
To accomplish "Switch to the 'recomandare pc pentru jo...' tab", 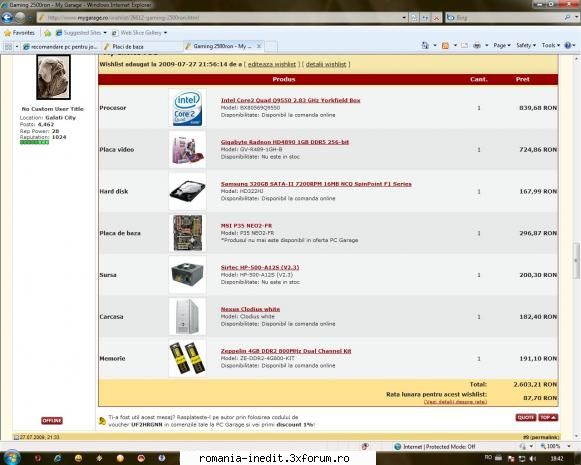I will pos(61,47).
